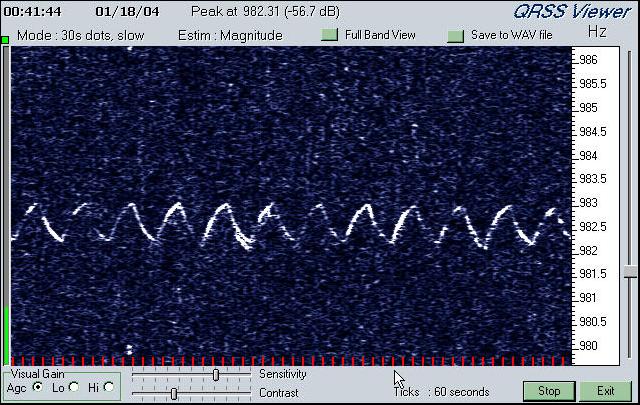
Task: Click the Sensitivity slider handle
Action: tap(216, 375)
